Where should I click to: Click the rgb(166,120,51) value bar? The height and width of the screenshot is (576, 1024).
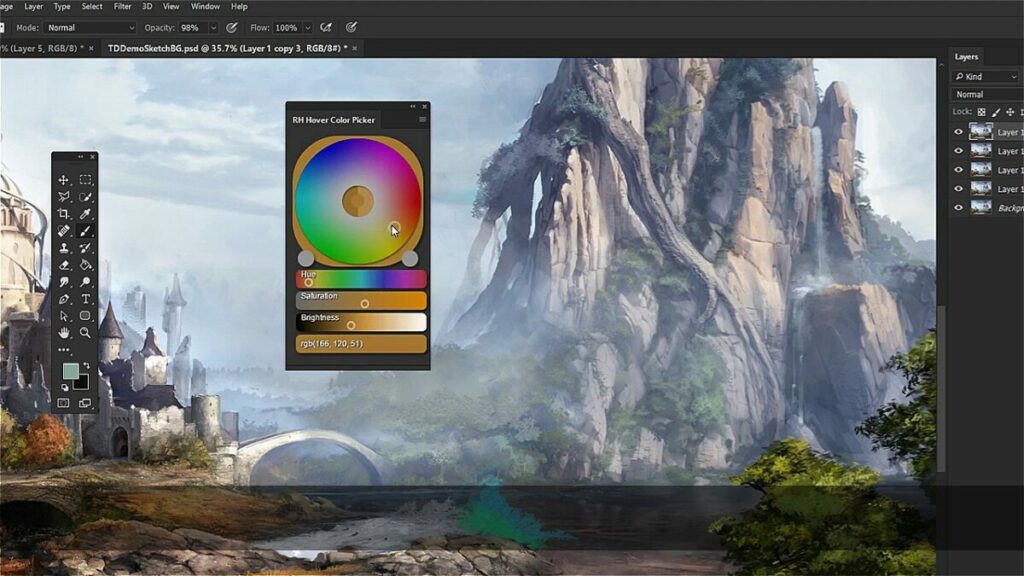point(360,344)
